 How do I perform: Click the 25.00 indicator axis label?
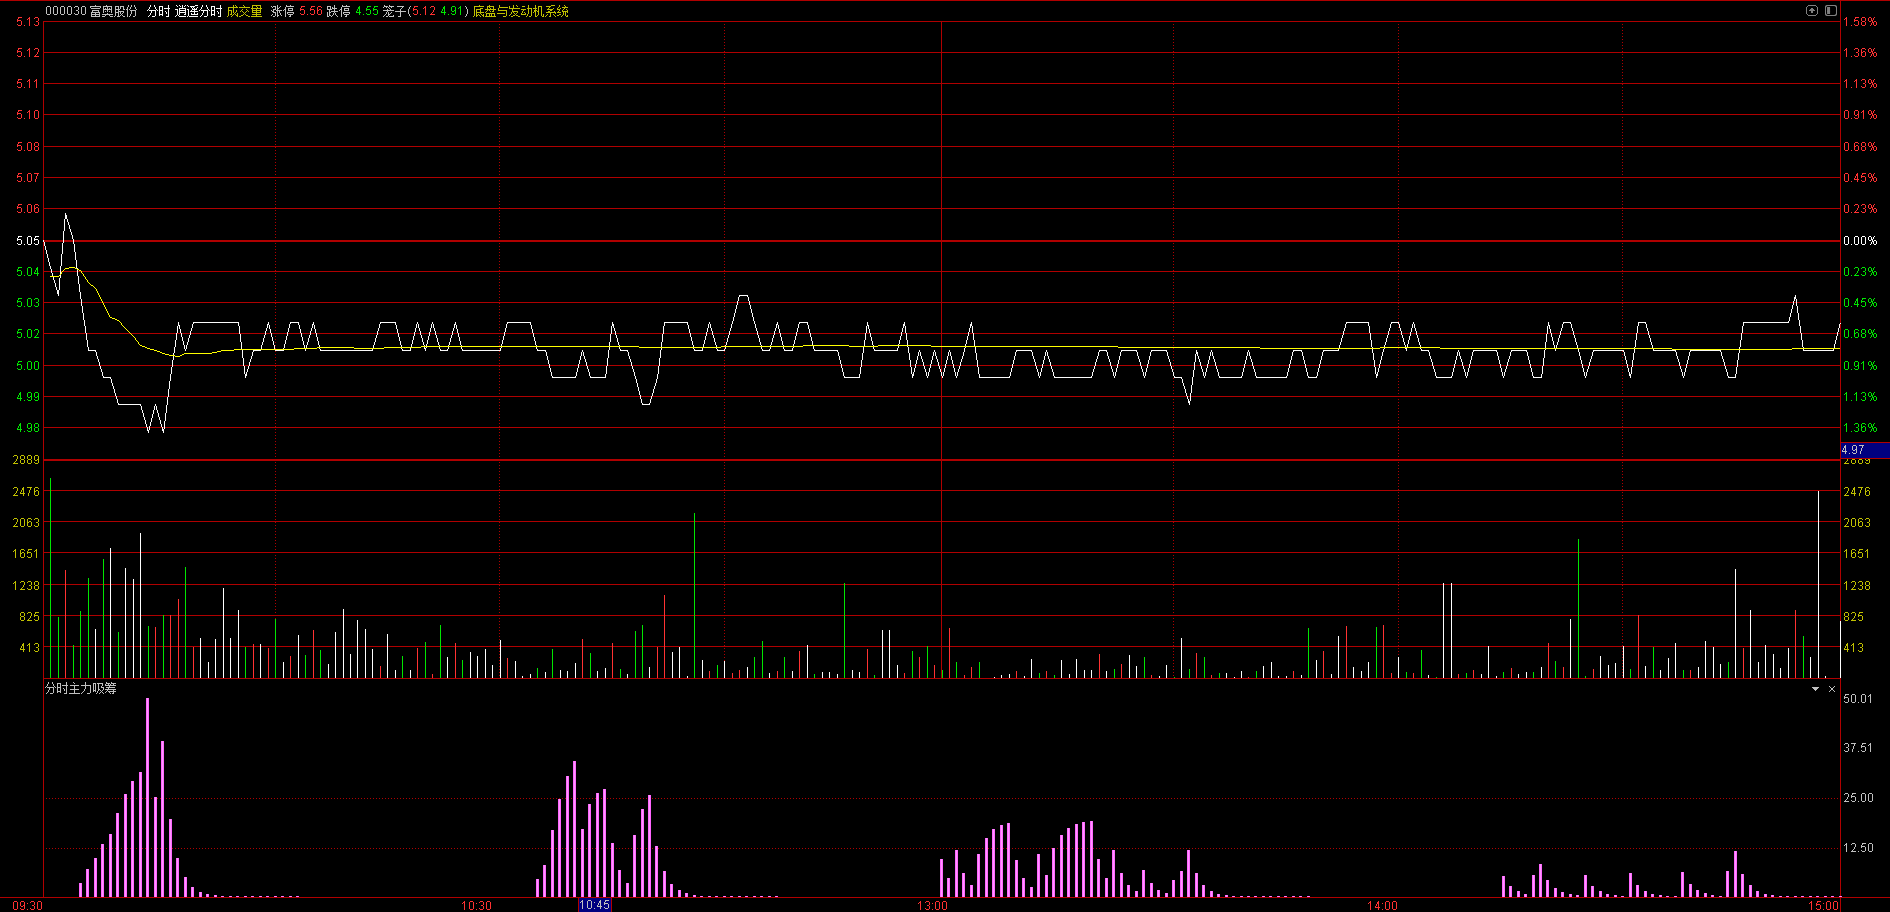[x=1858, y=797]
